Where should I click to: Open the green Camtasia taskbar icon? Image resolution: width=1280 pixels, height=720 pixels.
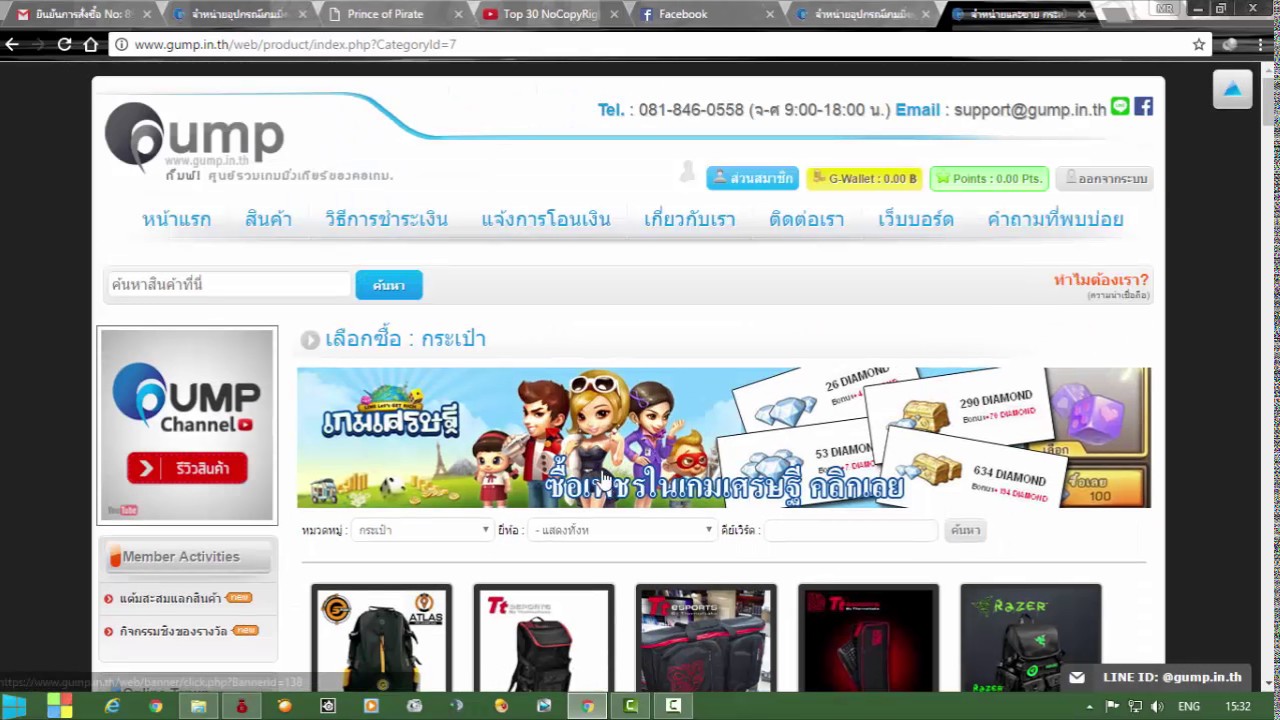631,706
